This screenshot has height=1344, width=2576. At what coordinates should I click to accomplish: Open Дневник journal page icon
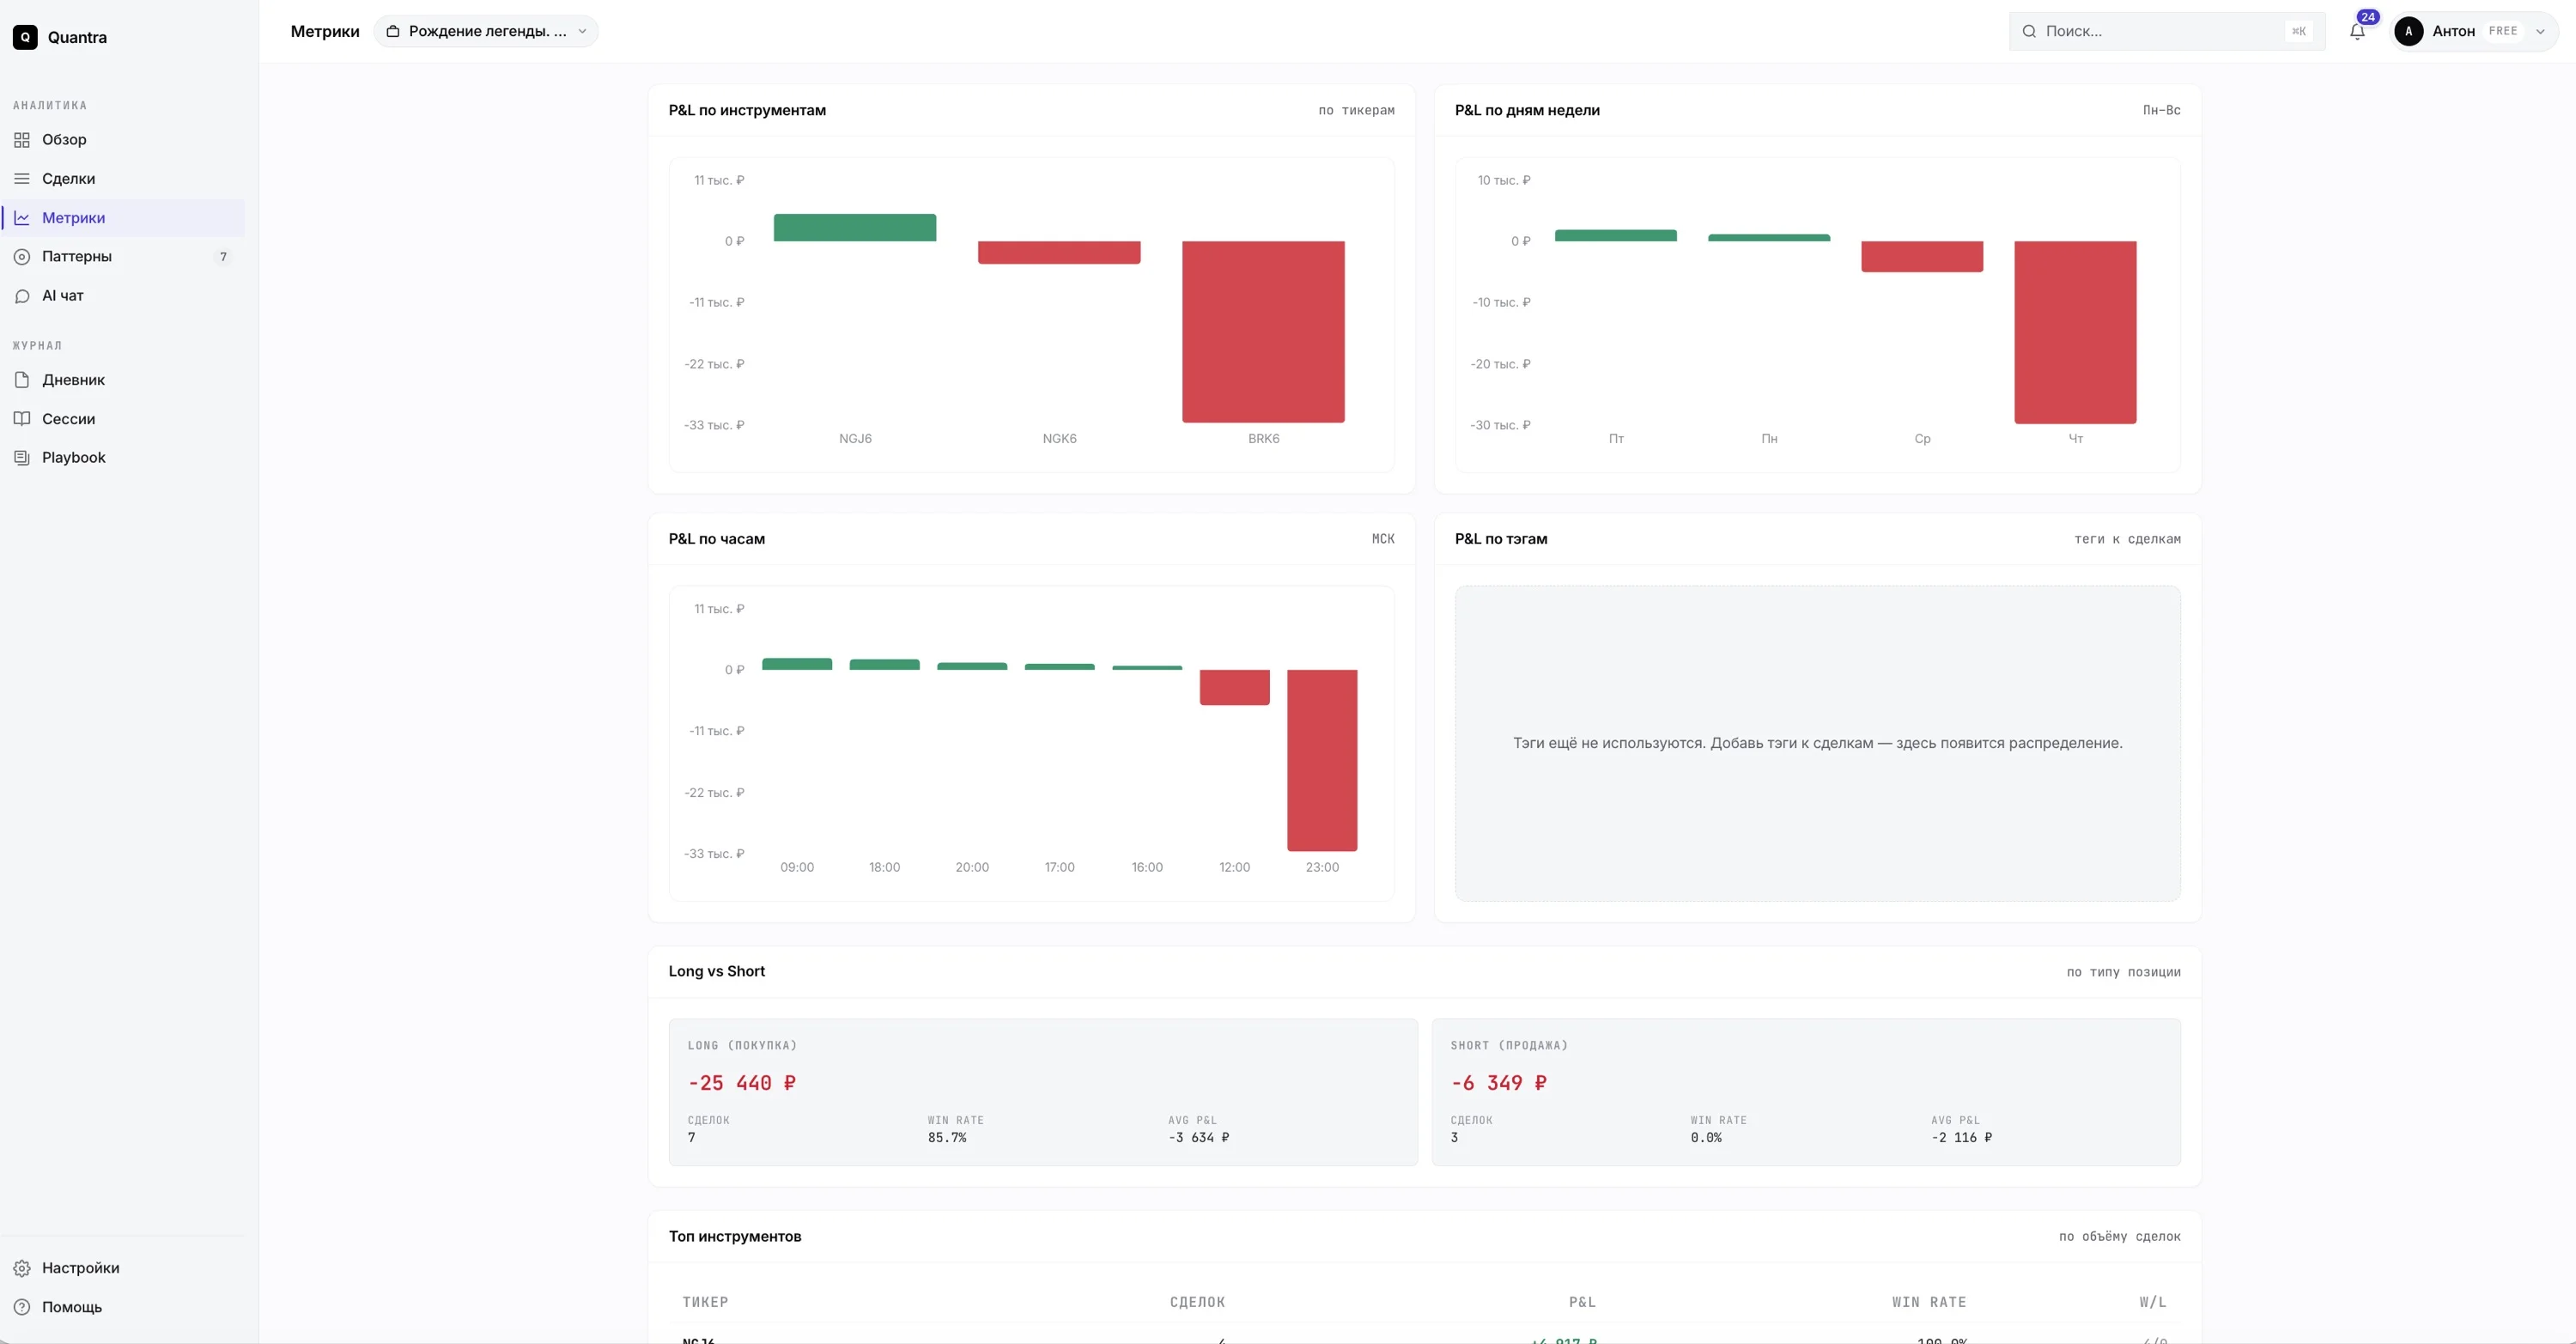coord(22,380)
